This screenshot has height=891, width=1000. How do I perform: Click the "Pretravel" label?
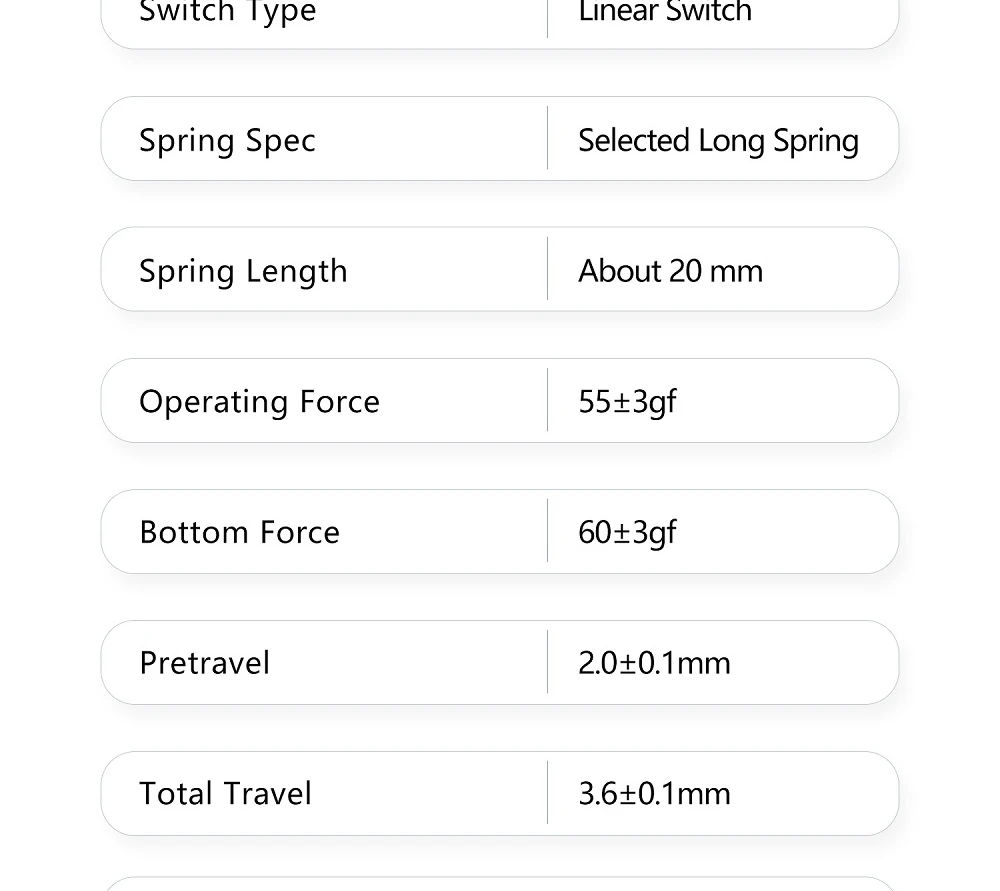click(x=204, y=663)
